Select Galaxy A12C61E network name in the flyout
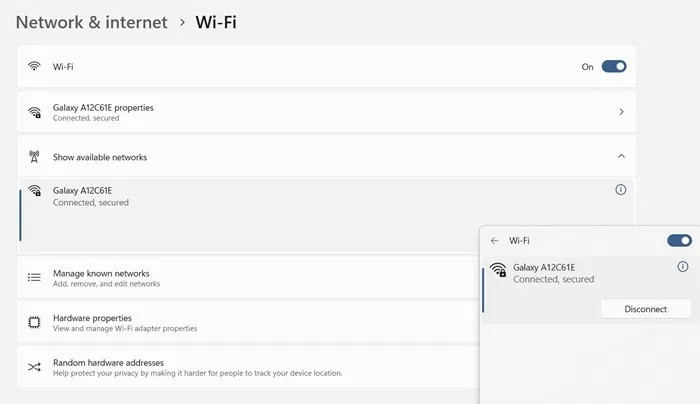700x404 pixels. click(x=544, y=268)
